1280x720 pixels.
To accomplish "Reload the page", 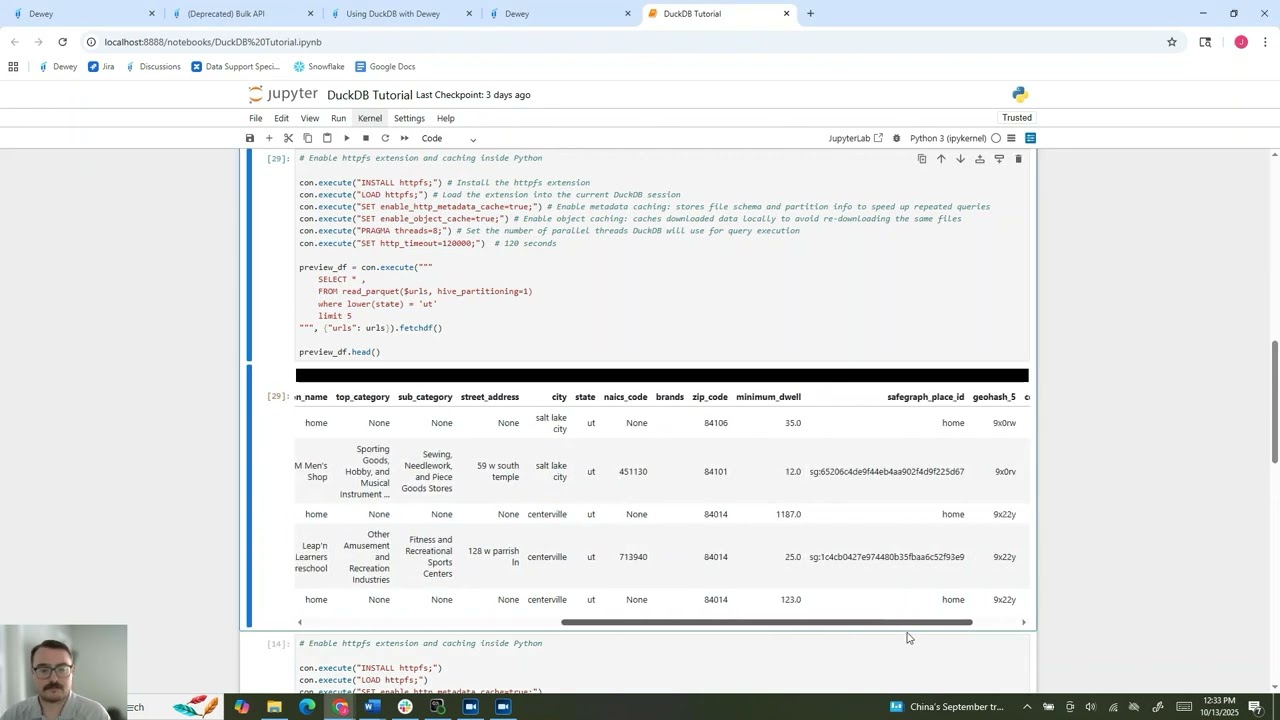I will (62, 42).
